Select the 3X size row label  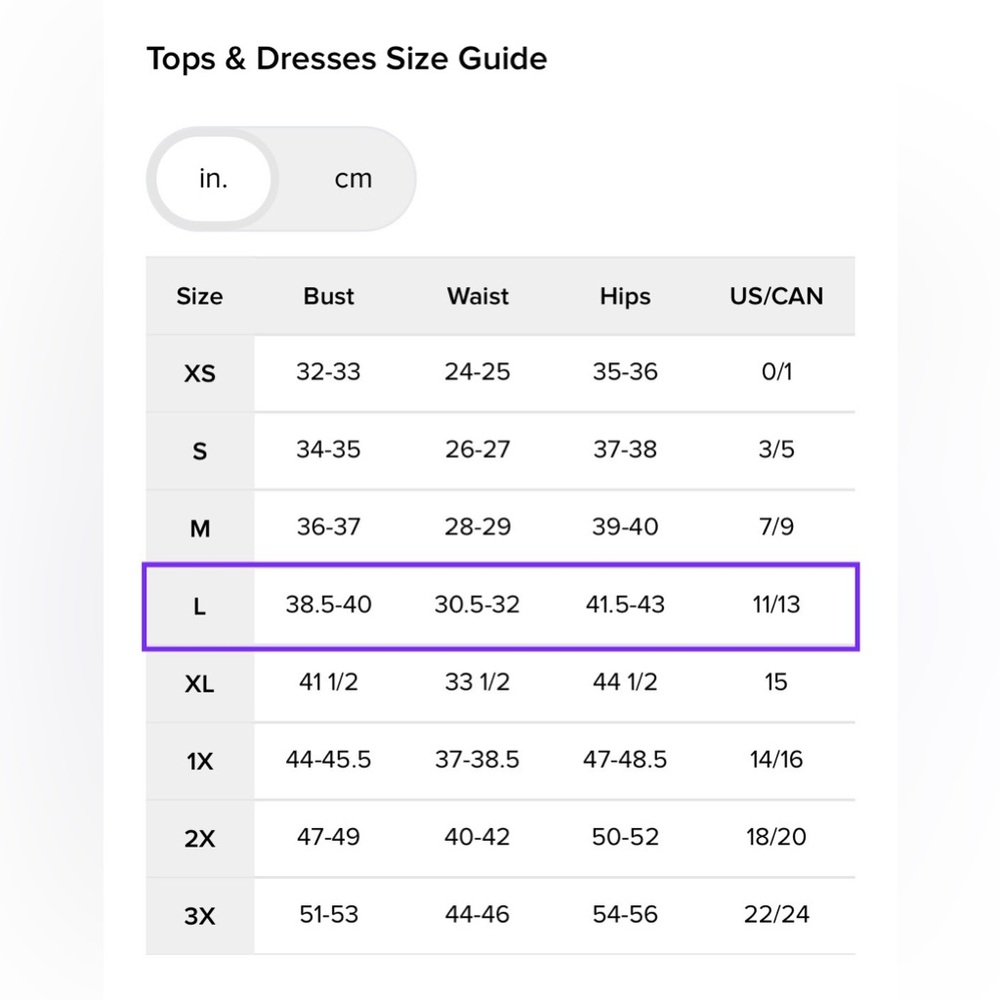pos(200,916)
